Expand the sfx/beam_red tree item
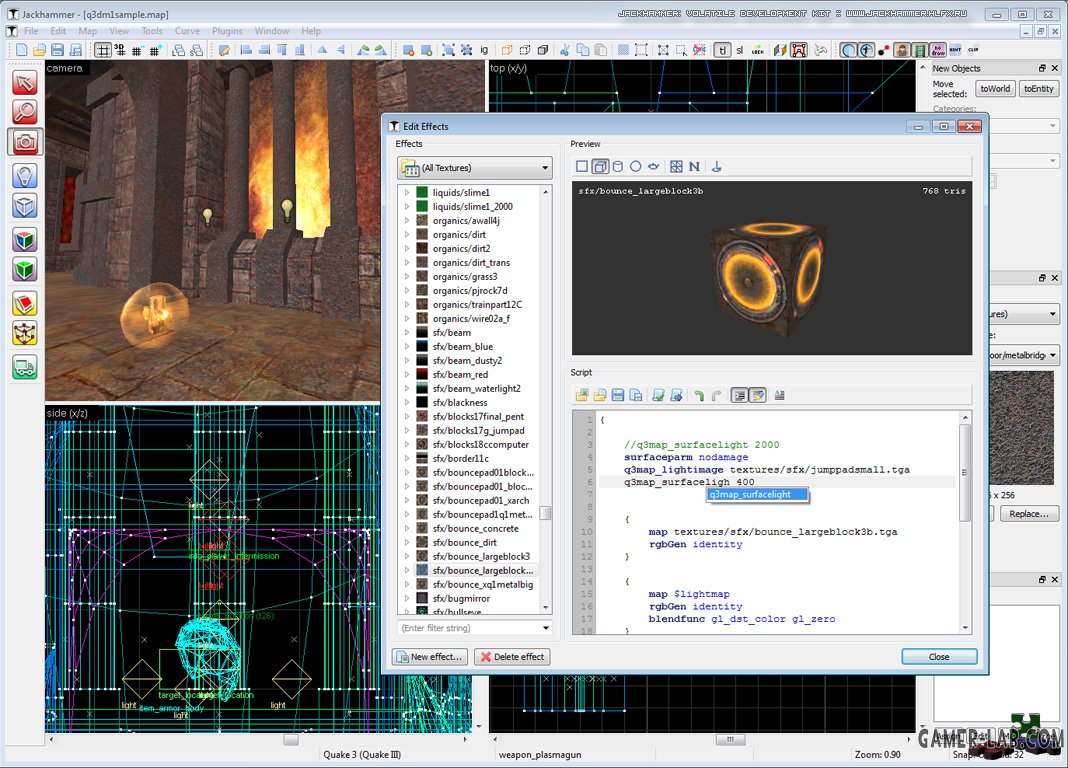The width and height of the screenshot is (1068, 768). 407,374
